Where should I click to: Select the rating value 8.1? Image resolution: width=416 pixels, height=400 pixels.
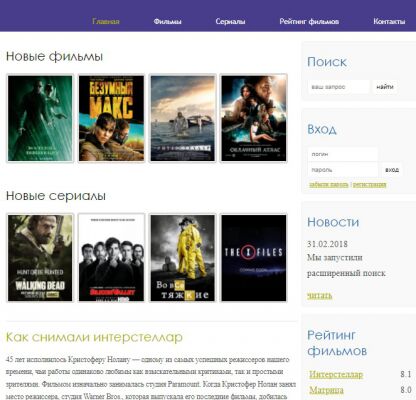click(406, 374)
